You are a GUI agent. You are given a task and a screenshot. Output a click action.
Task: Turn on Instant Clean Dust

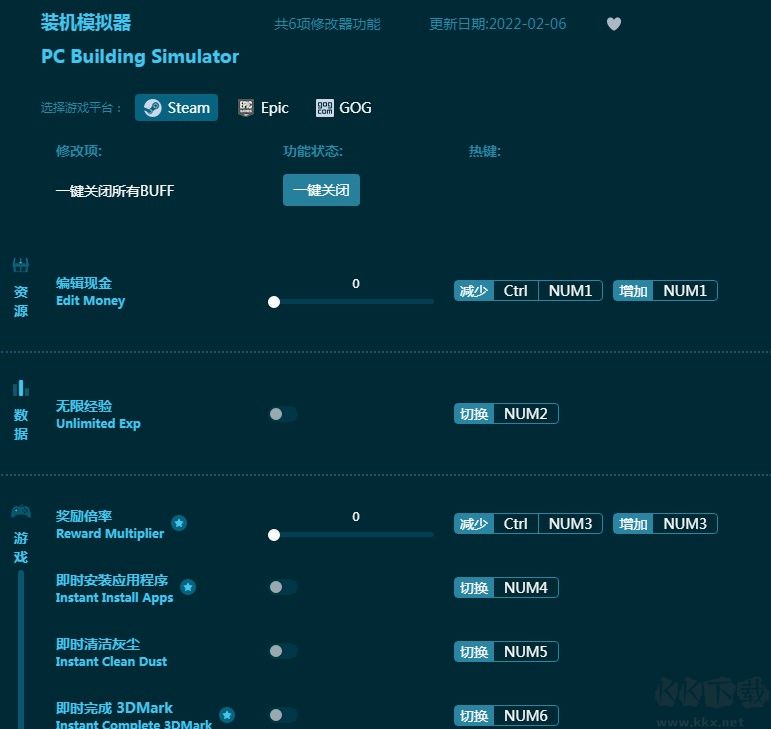(282, 651)
